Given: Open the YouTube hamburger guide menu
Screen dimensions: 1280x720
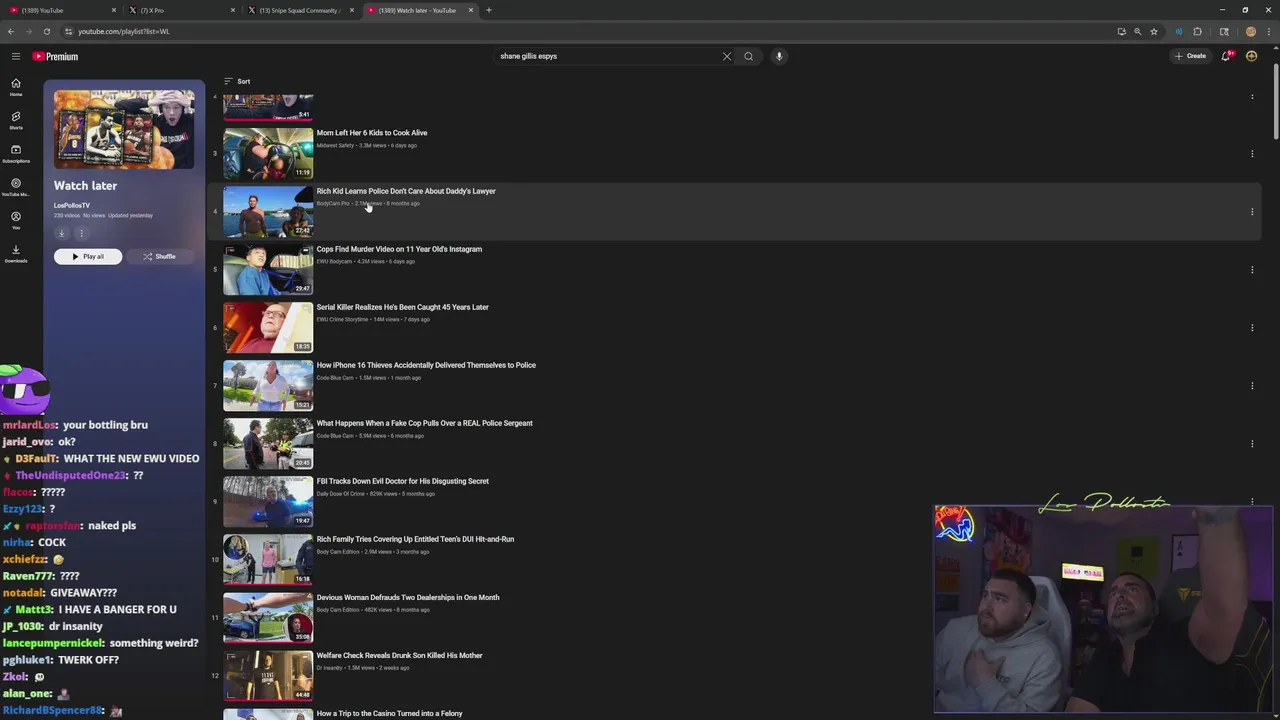Looking at the screenshot, I should pyautogui.click(x=15, y=56).
